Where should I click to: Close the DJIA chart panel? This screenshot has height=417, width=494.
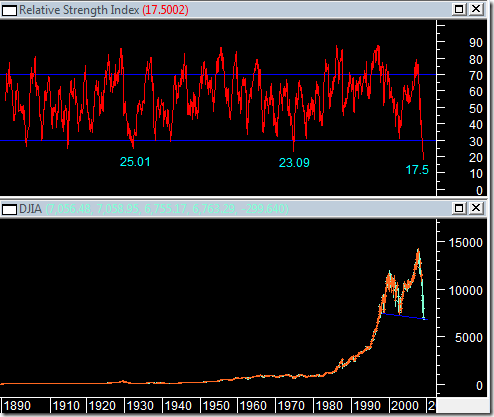(x=476, y=208)
